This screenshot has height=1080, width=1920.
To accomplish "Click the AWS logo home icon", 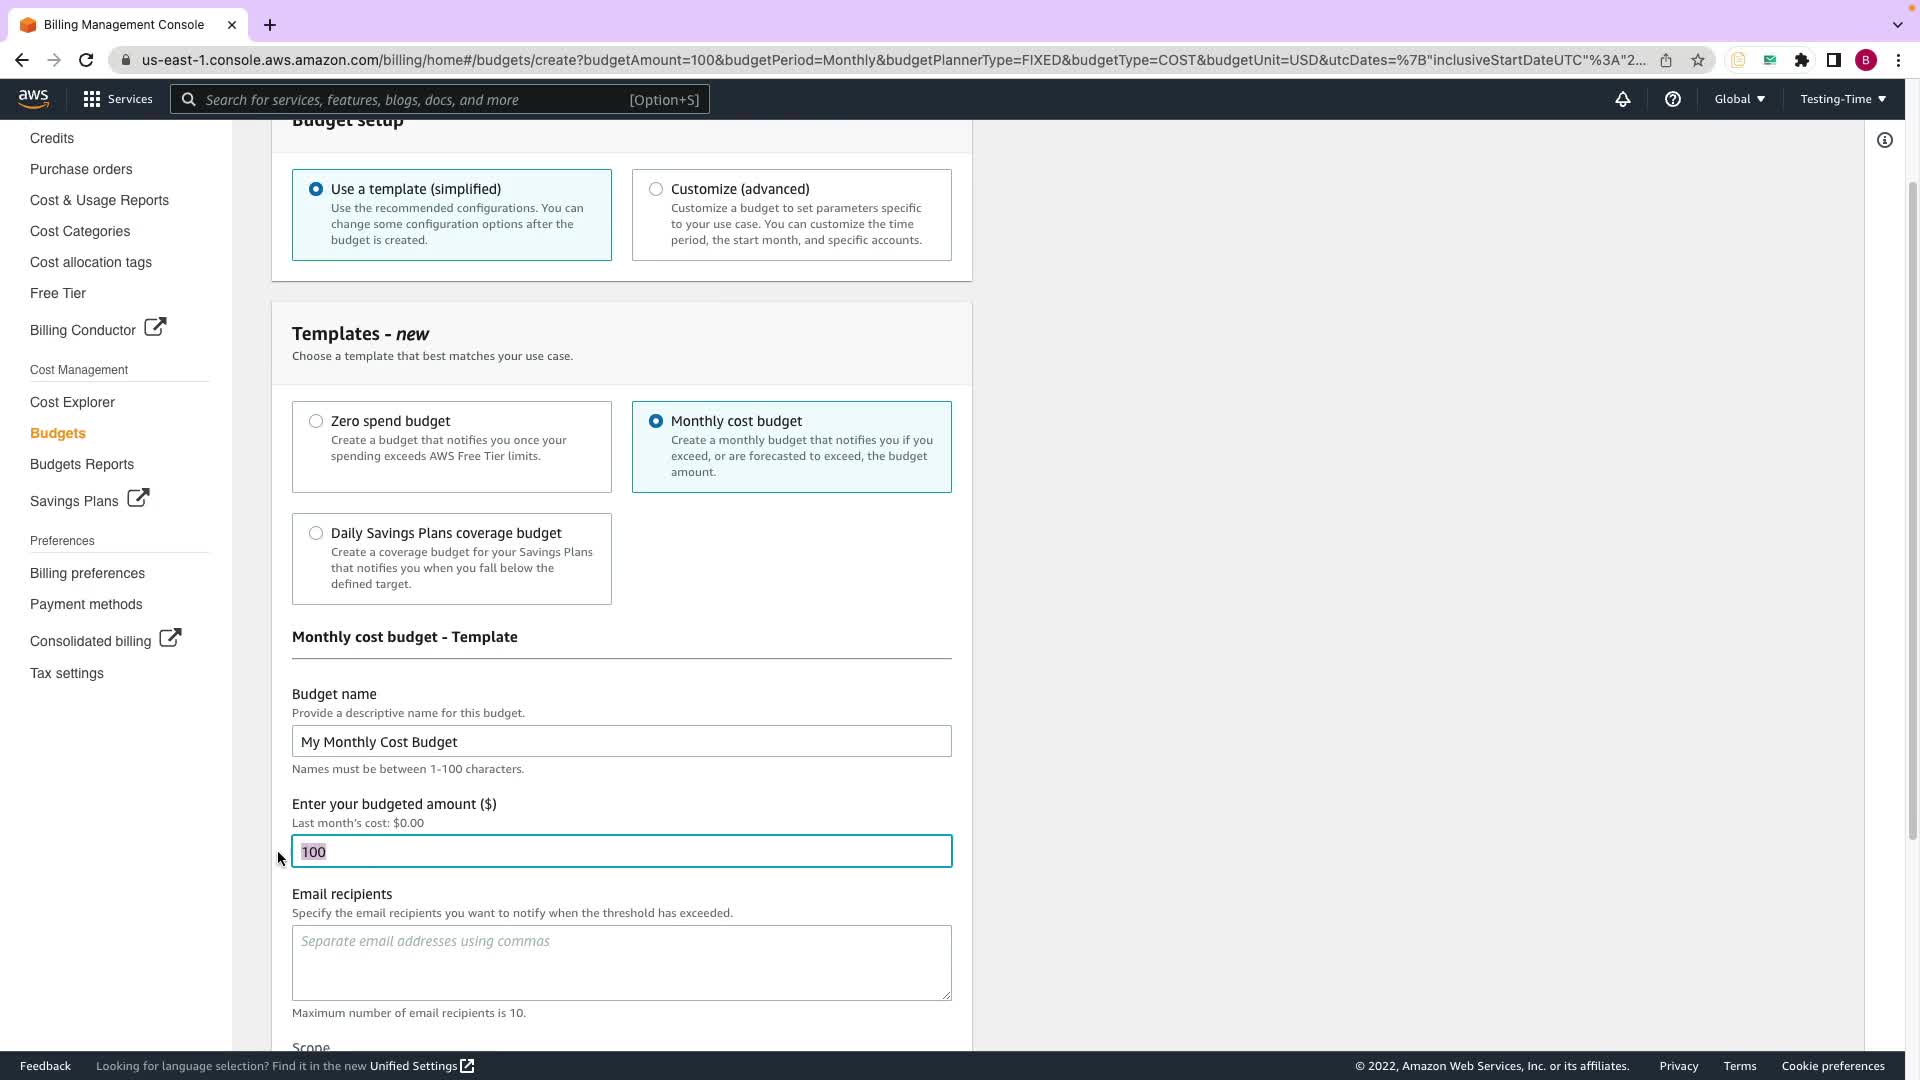I will pyautogui.click(x=33, y=99).
